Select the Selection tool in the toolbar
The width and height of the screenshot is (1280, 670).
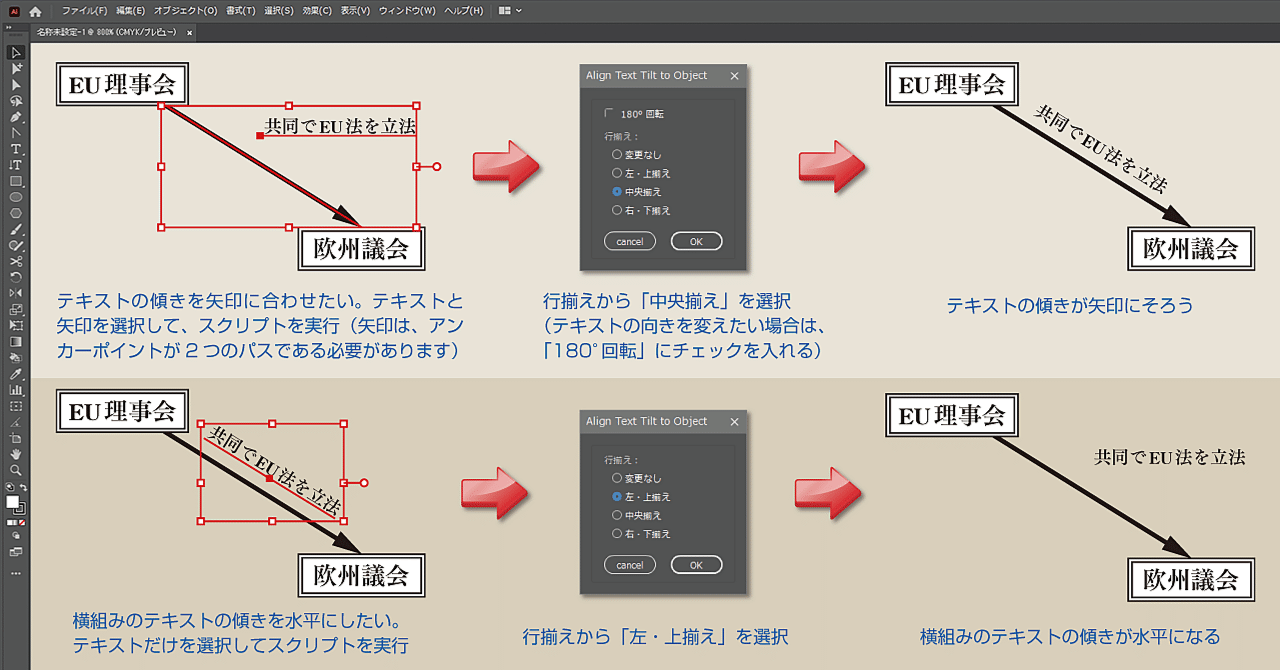[15, 52]
